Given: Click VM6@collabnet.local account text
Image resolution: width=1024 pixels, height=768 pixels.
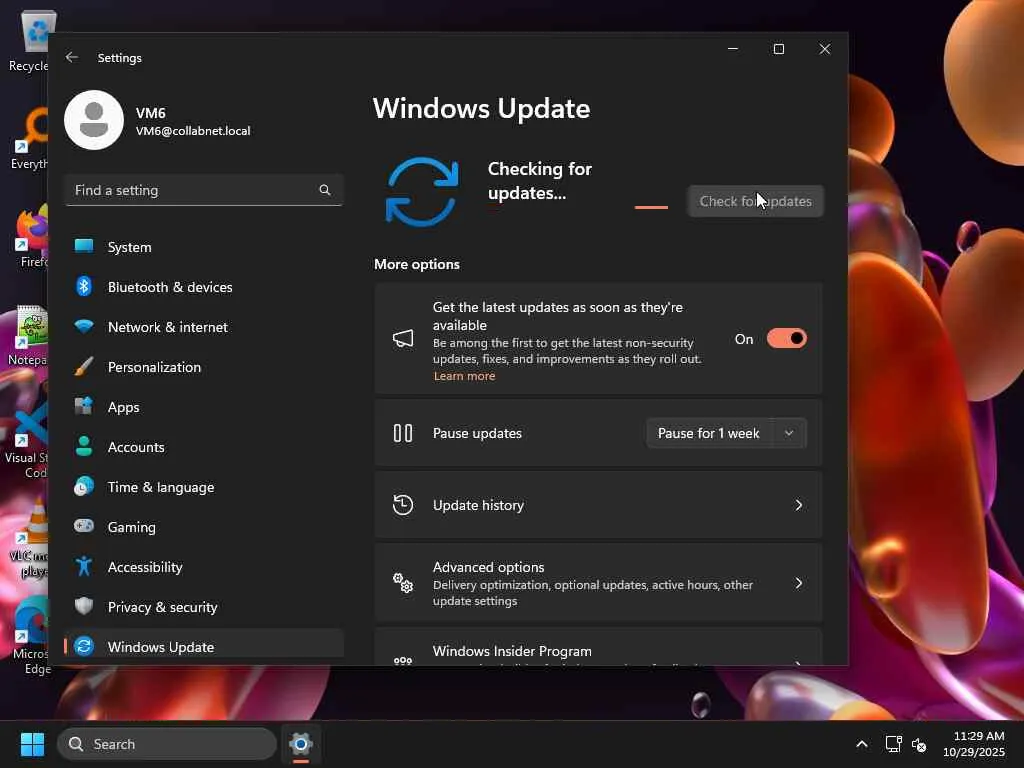Looking at the screenshot, I should tap(193, 131).
